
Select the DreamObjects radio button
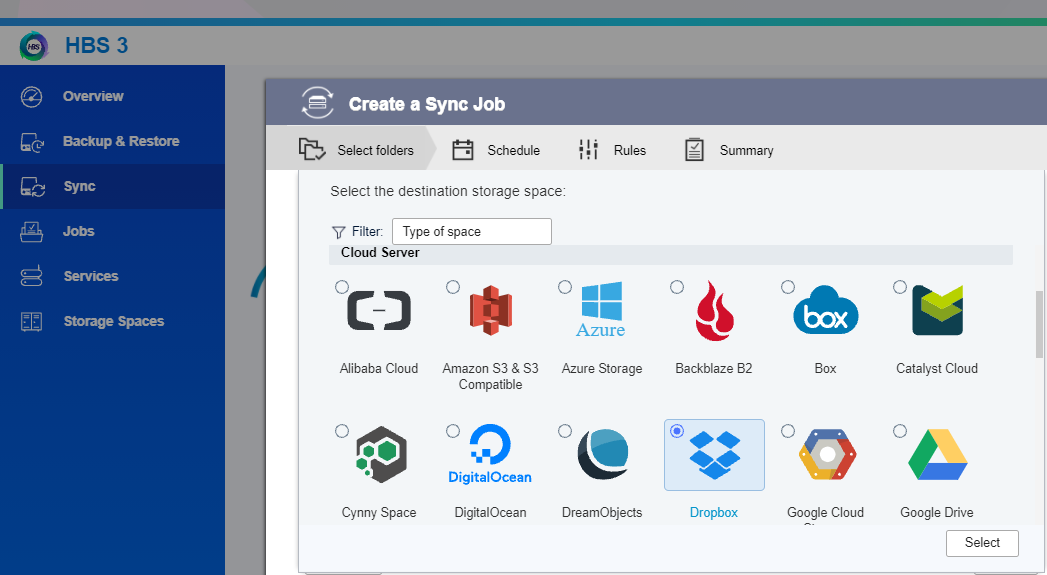tap(565, 431)
